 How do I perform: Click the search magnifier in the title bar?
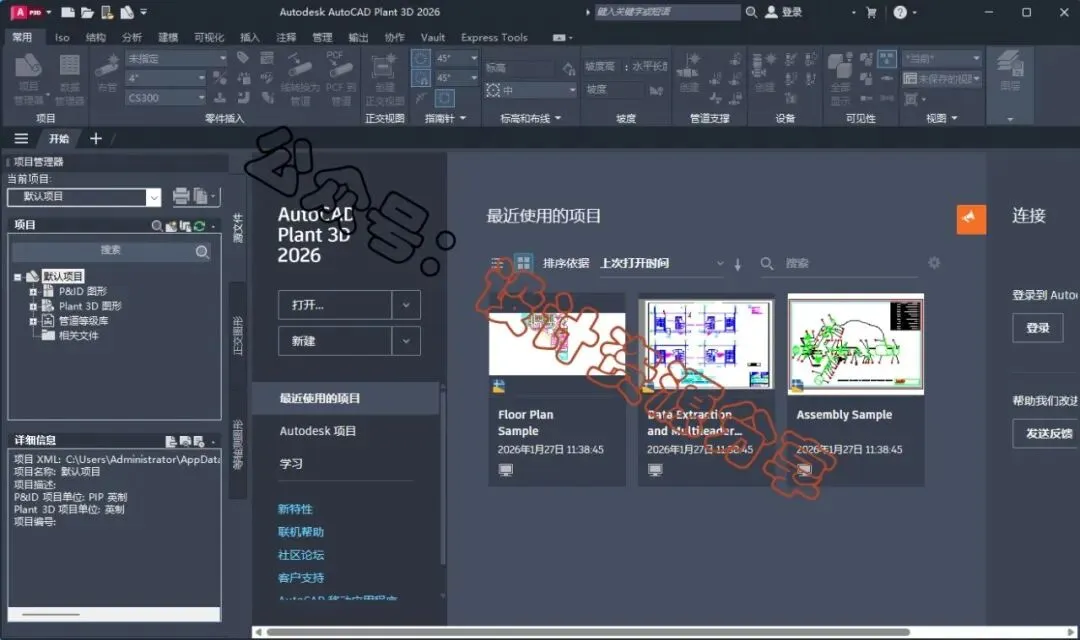[x=751, y=12]
